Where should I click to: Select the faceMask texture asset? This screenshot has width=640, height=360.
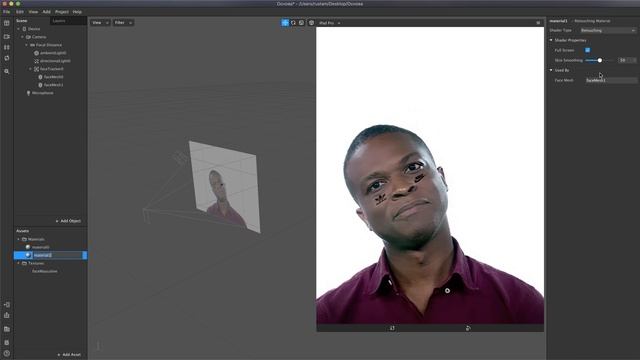(44, 271)
